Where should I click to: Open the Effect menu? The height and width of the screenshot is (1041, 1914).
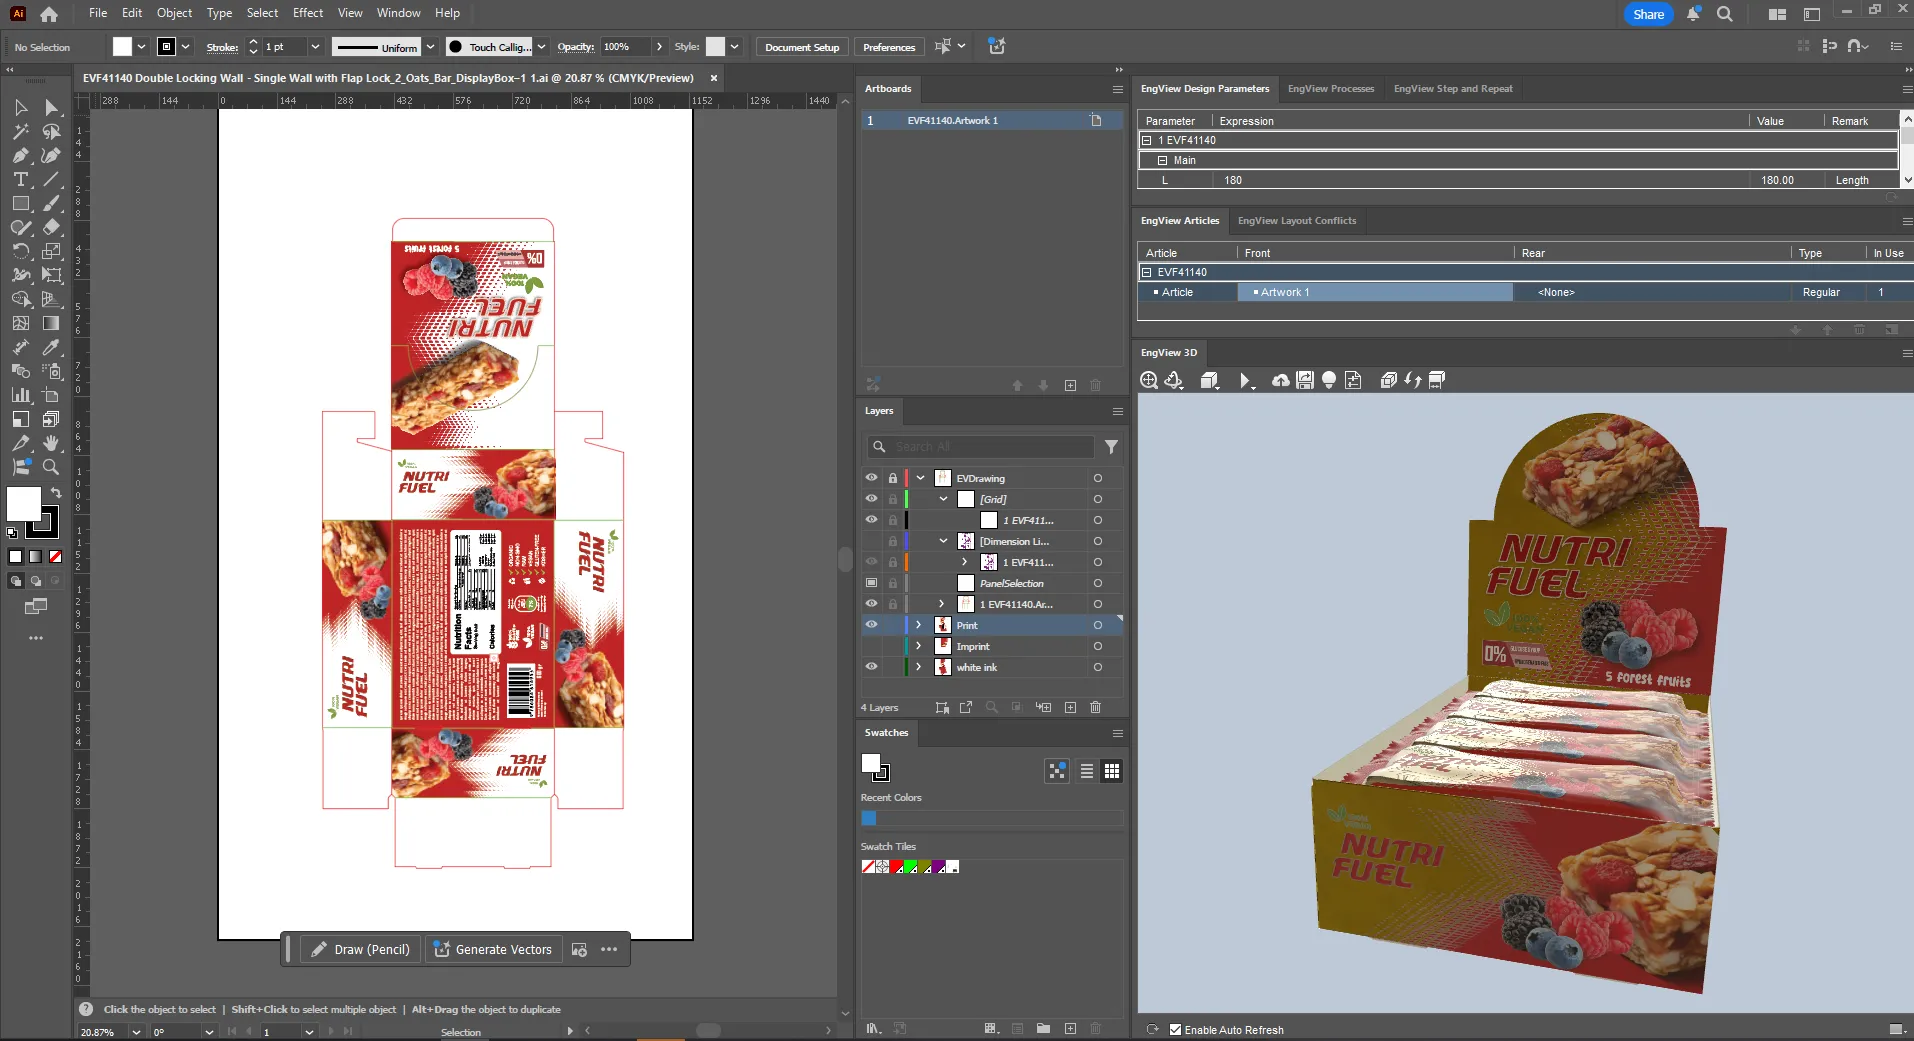coord(308,13)
